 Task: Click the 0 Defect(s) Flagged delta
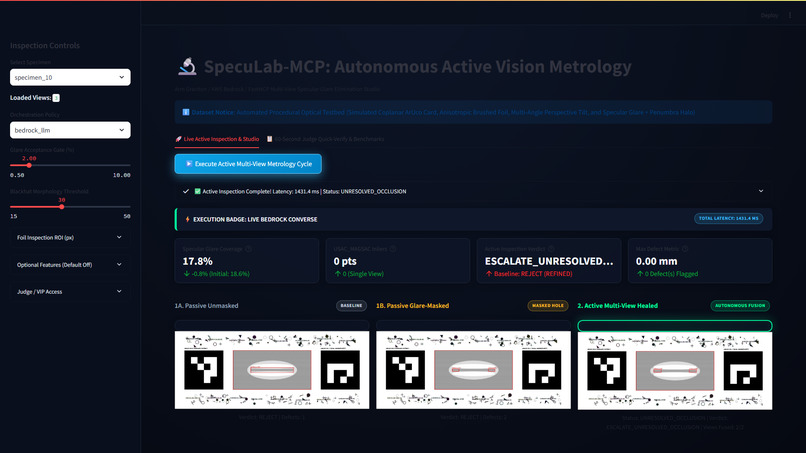click(667, 274)
